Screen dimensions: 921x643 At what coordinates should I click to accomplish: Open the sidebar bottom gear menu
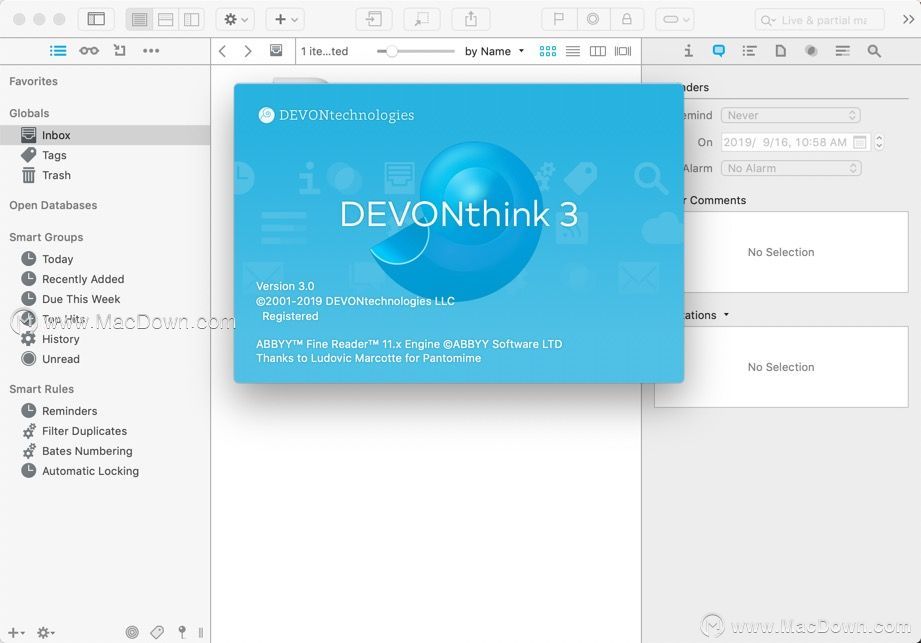coord(46,632)
